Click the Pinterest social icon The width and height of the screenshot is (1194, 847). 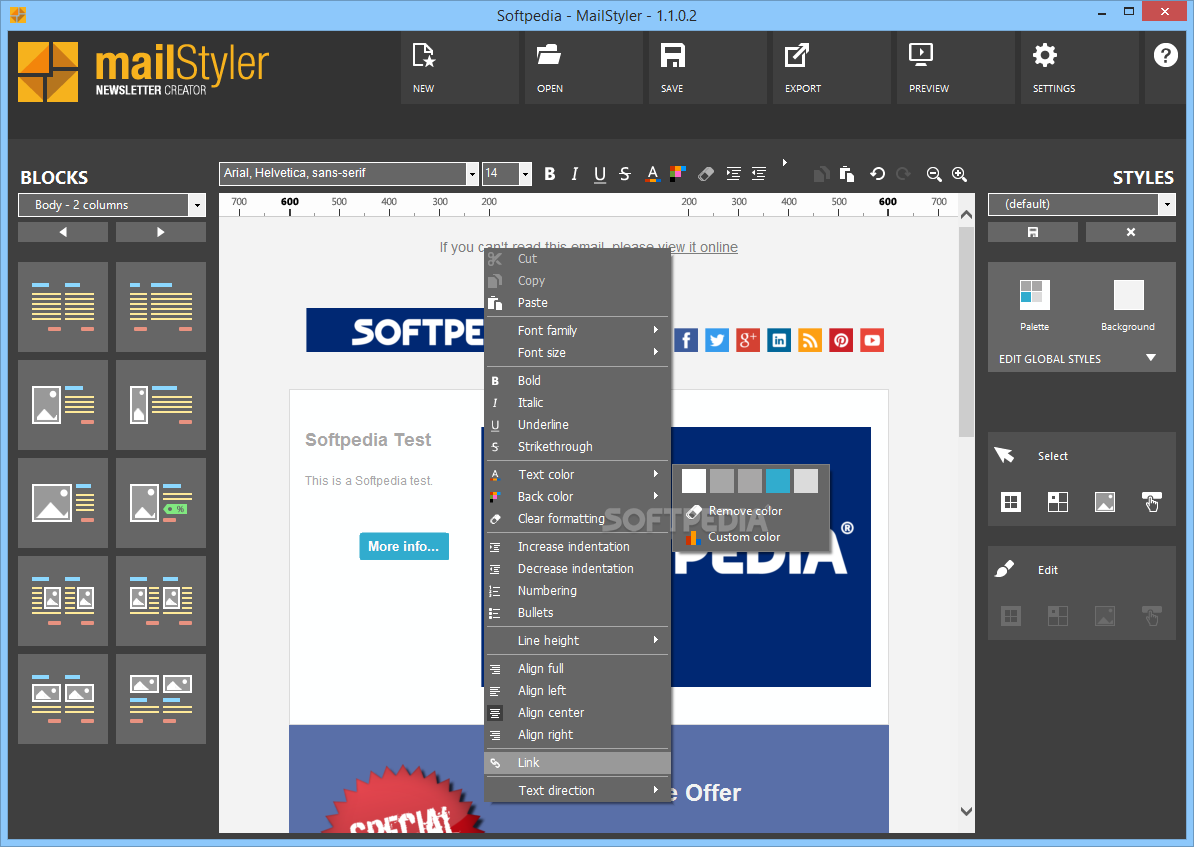(841, 340)
